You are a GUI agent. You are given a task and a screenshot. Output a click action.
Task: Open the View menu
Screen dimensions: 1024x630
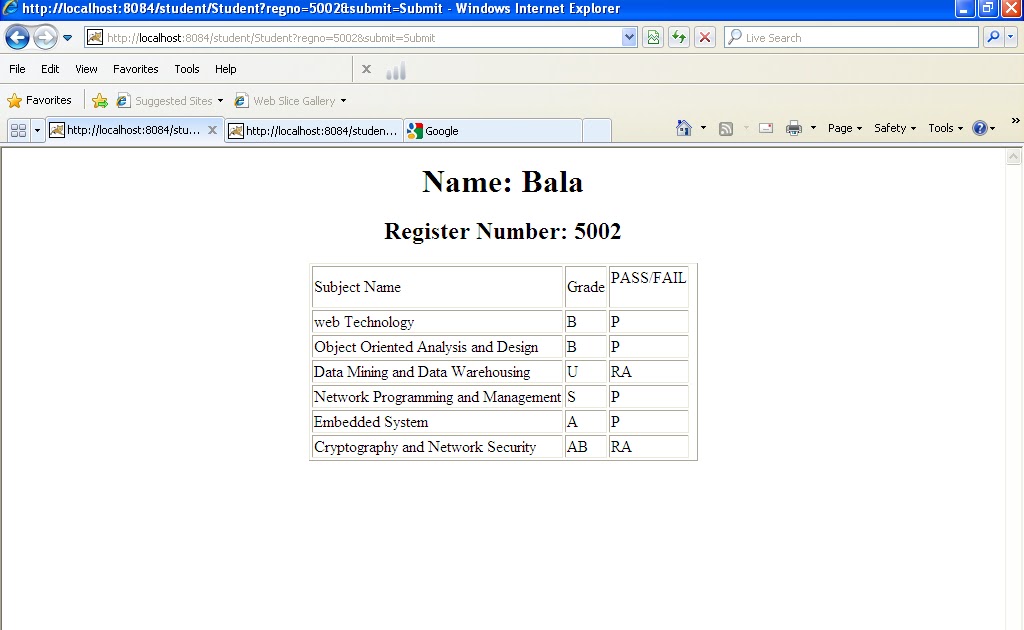point(86,69)
